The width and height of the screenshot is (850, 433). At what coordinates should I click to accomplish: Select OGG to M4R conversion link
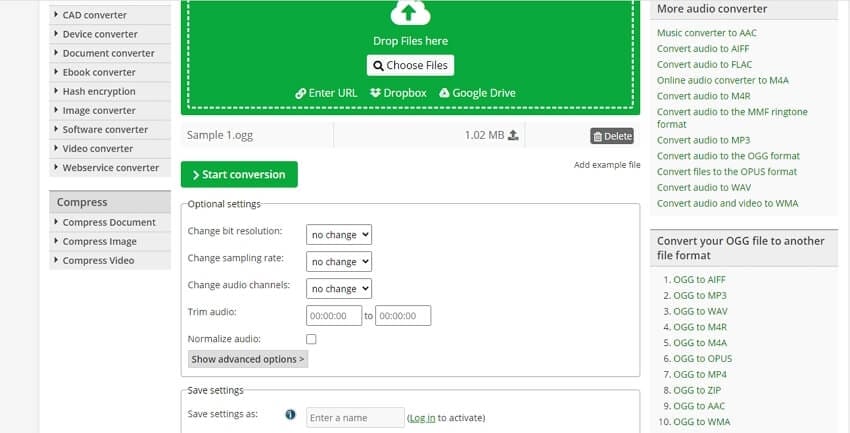click(700, 327)
